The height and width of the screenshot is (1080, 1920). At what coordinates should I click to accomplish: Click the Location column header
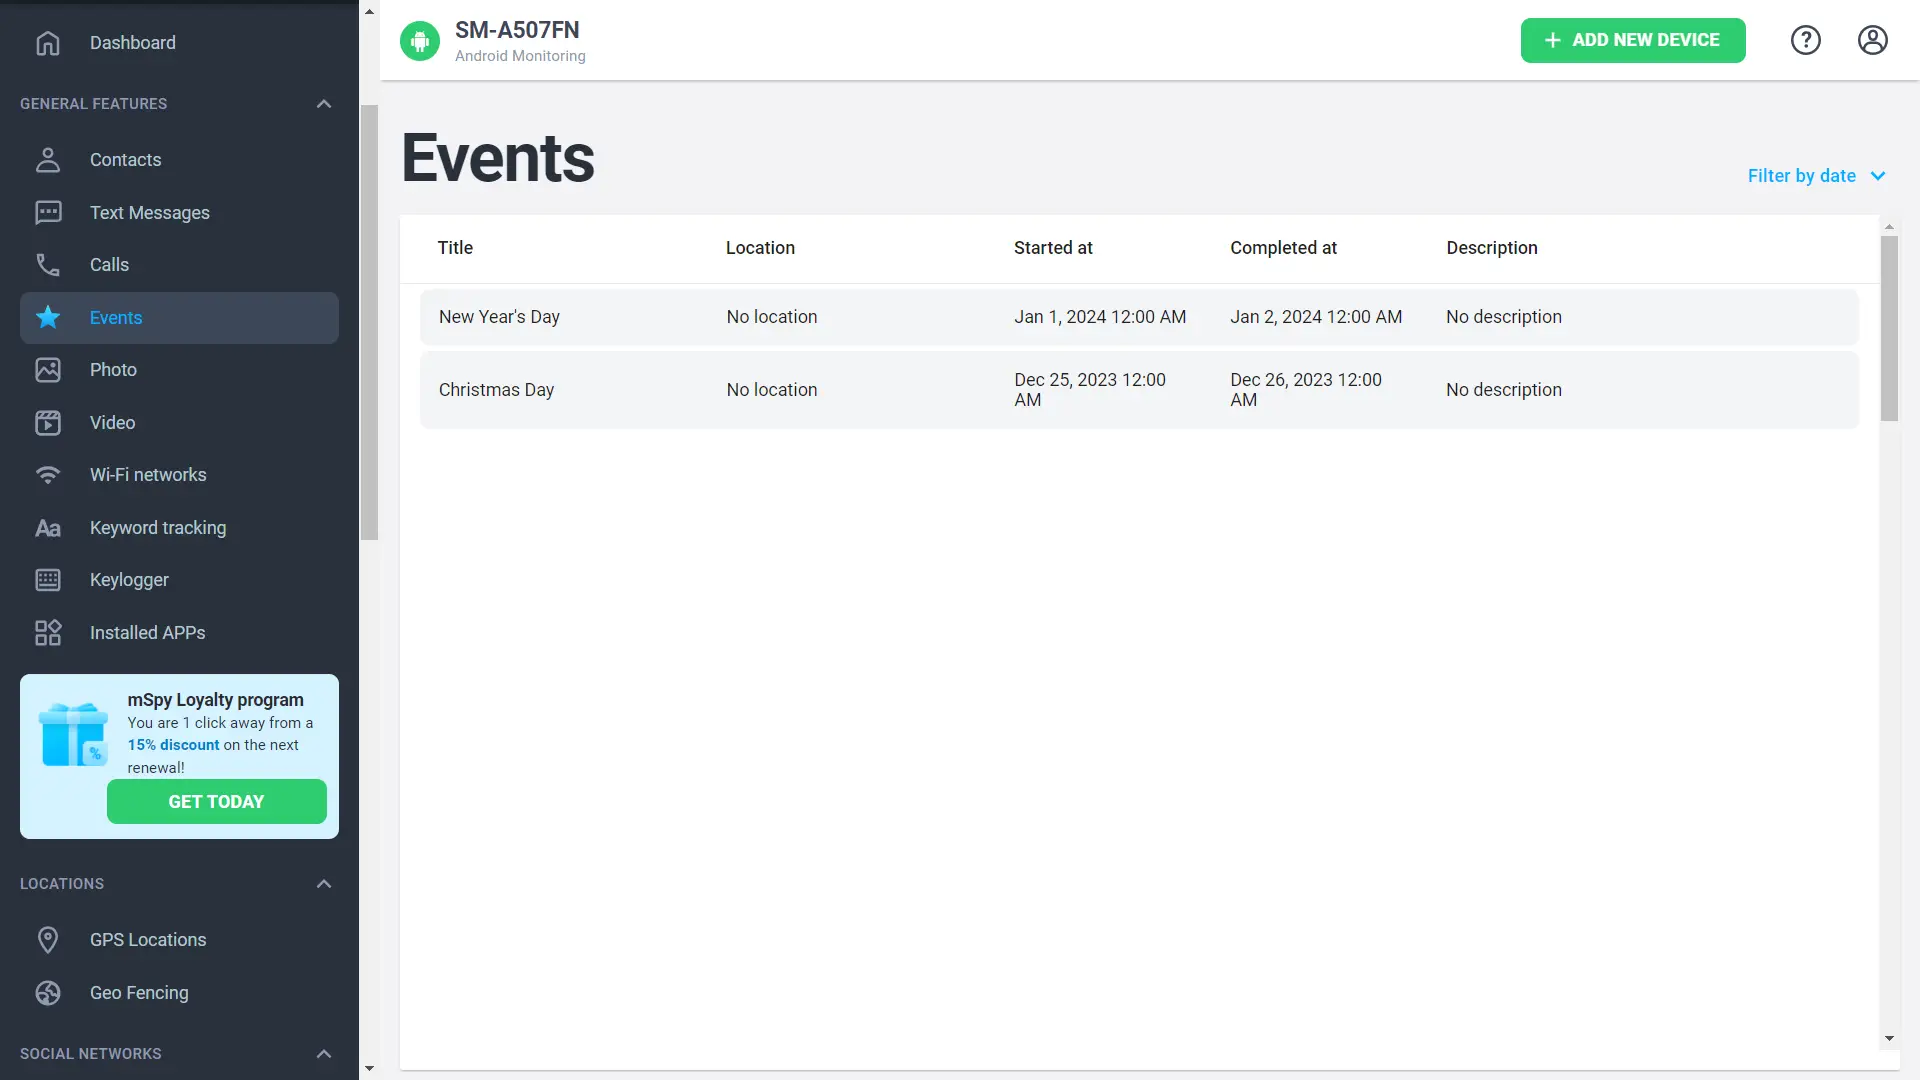click(x=760, y=248)
